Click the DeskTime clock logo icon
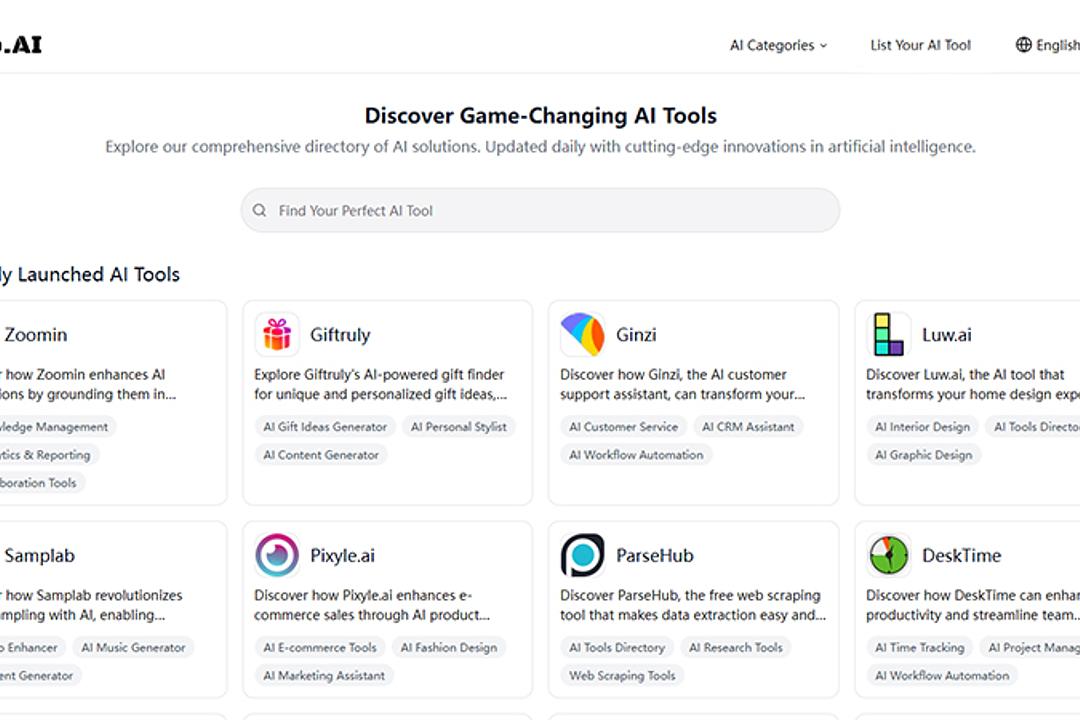 888,556
